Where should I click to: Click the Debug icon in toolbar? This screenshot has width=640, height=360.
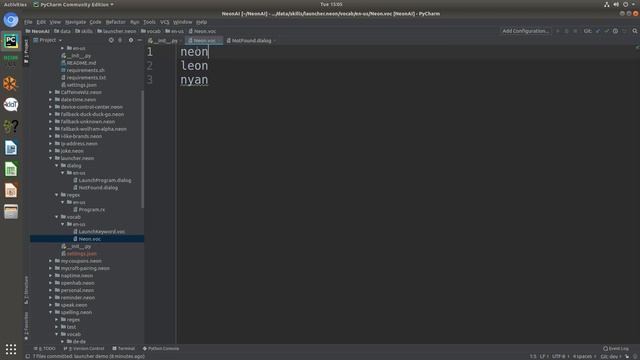(566, 31)
